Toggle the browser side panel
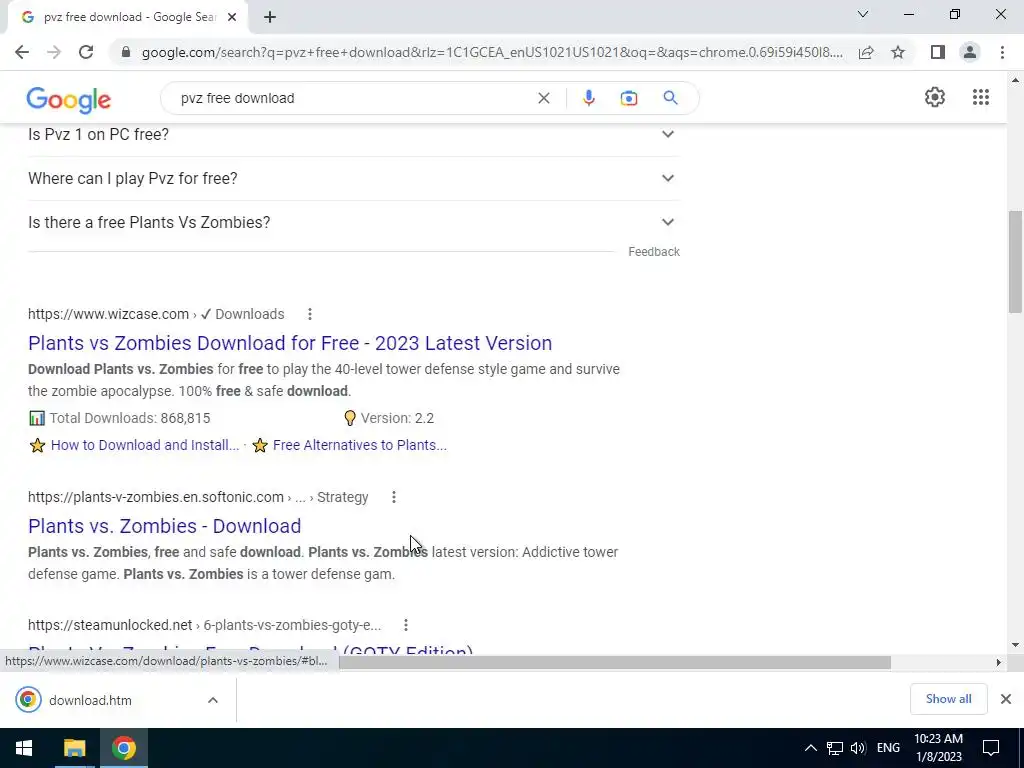 (x=938, y=52)
